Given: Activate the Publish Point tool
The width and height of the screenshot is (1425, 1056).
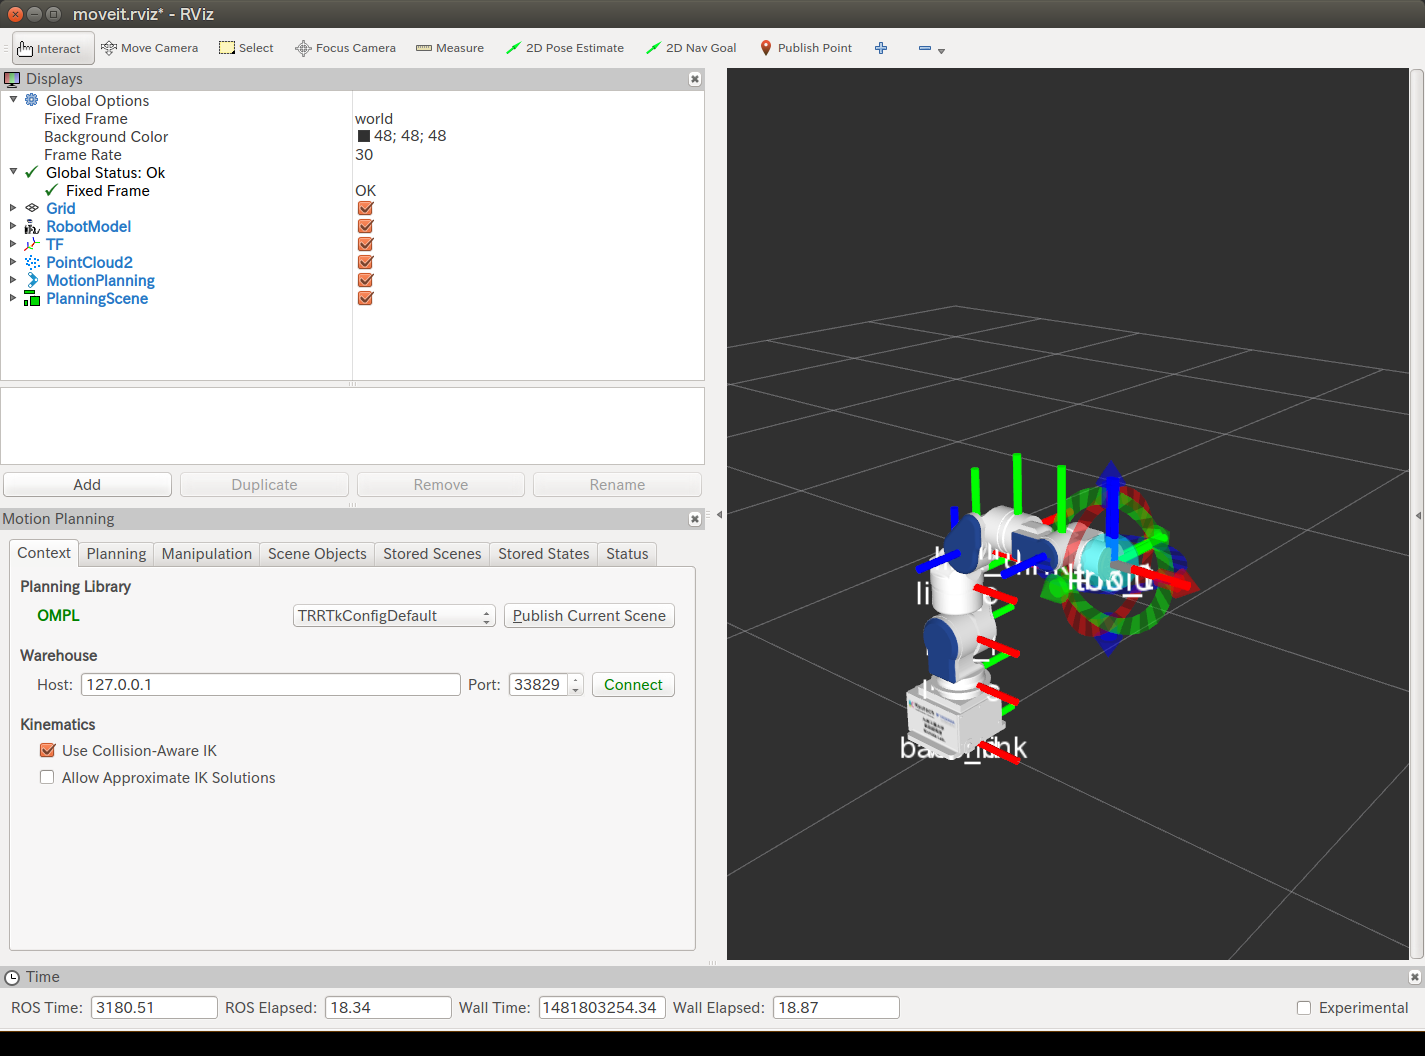Looking at the screenshot, I should click(x=806, y=48).
